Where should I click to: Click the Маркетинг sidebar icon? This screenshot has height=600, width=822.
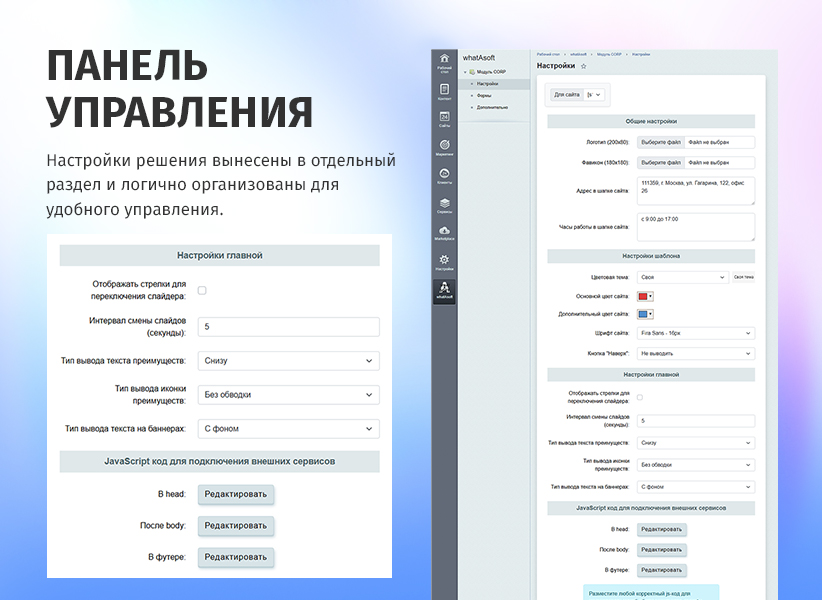(444, 144)
